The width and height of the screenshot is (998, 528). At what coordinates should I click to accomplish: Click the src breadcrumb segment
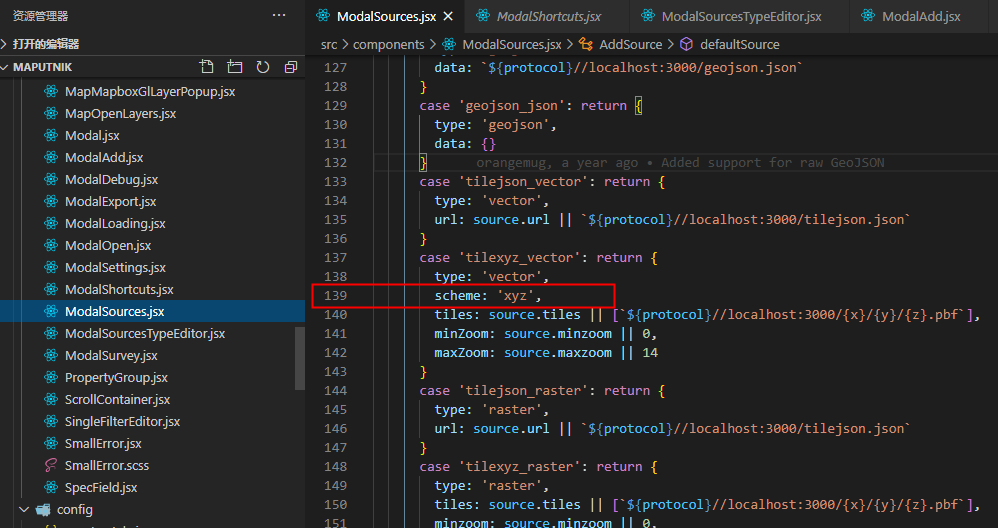328,45
